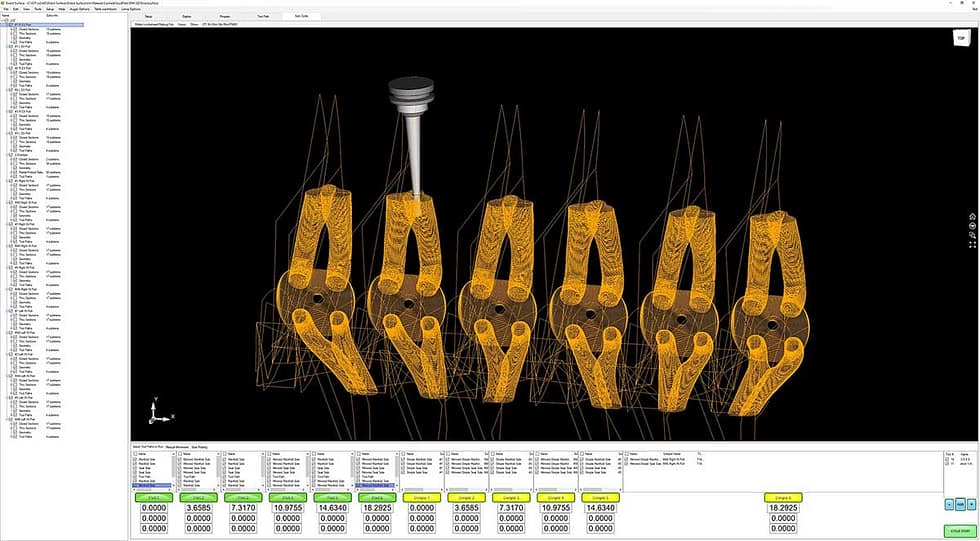980x541 pixels.
Task: Click the green button above the 7.3170 value
Action: (x=242, y=498)
